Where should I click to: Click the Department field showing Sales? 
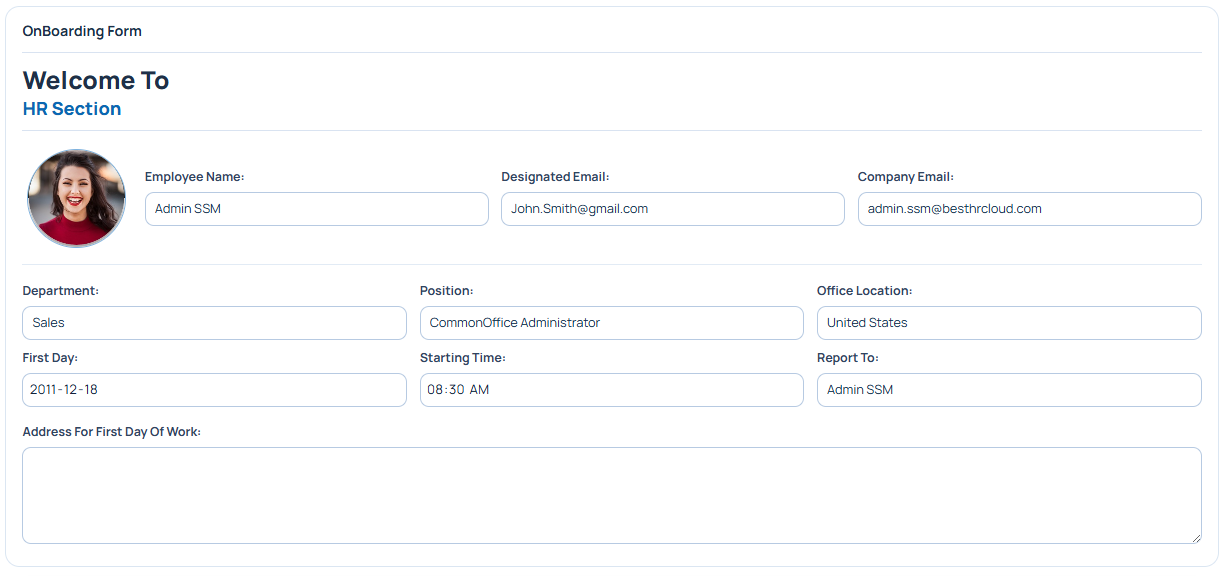point(214,322)
